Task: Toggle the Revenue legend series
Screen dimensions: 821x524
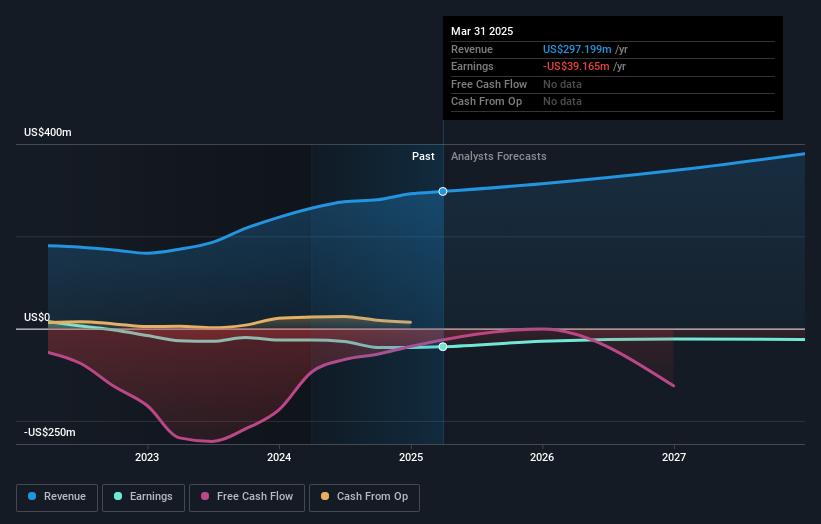Action: coord(57,497)
